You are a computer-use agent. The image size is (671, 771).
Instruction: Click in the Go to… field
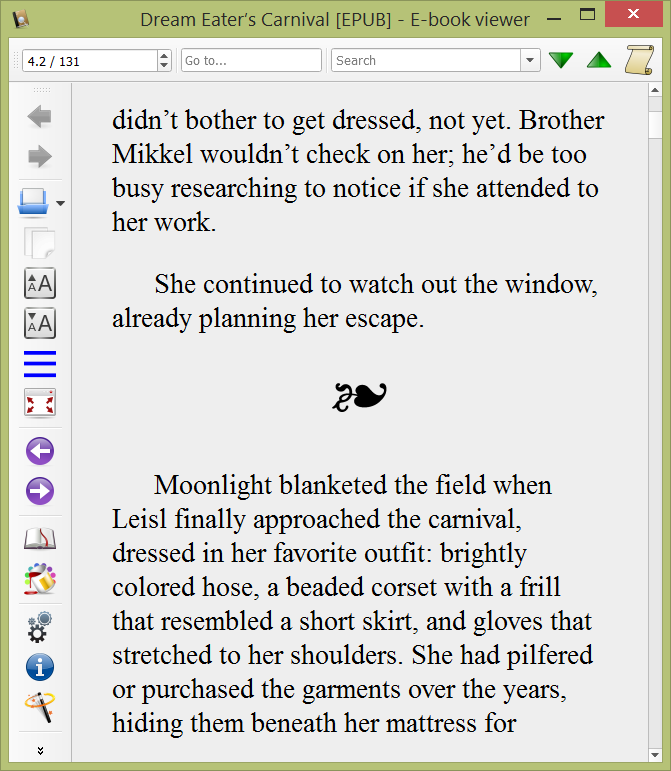click(x=251, y=61)
